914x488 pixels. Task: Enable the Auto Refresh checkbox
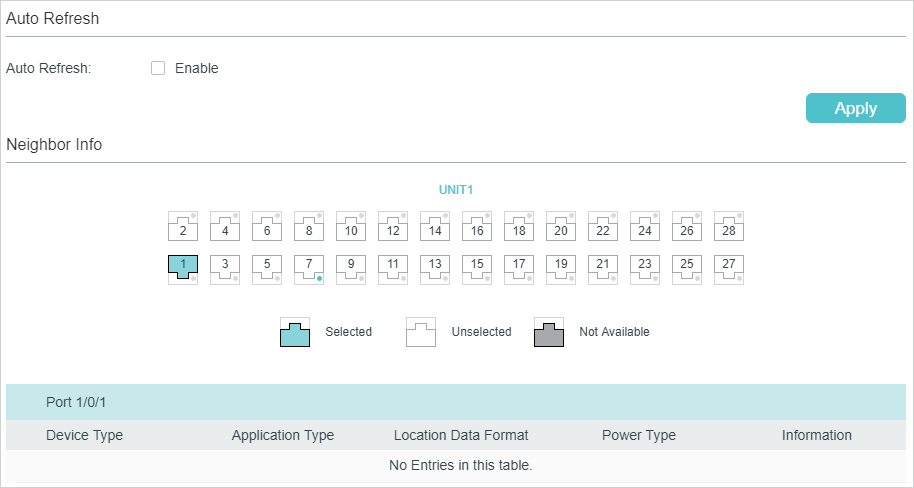point(157,69)
